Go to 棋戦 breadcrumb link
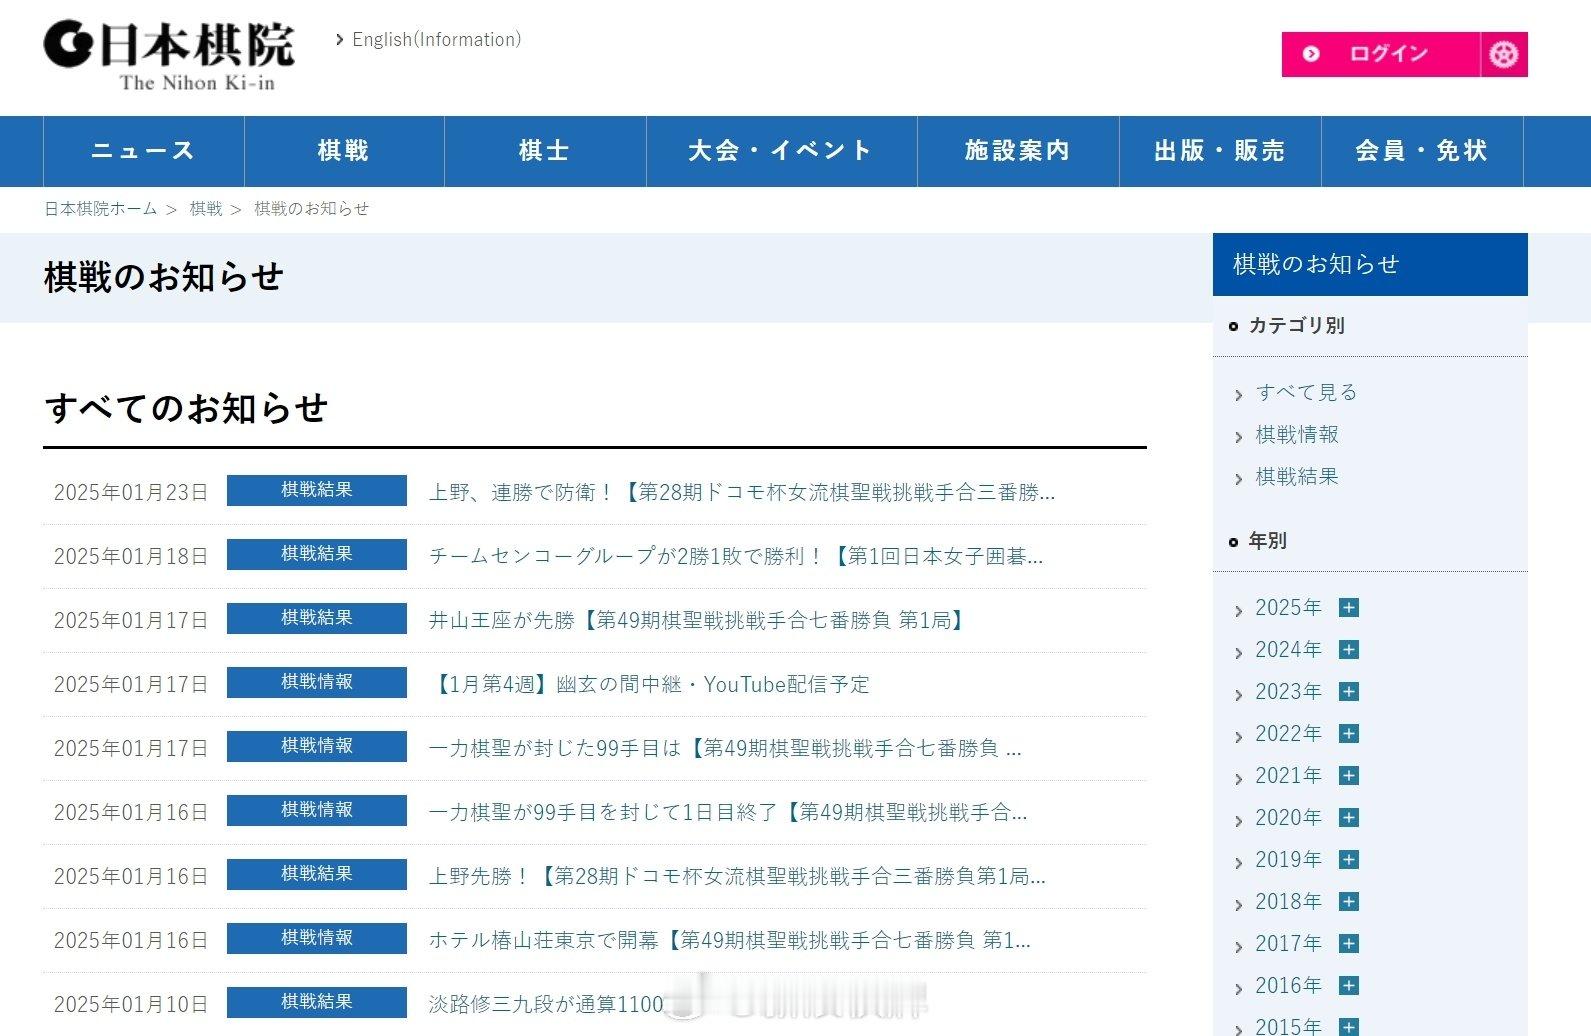1591x1036 pixels. click(206, 209)
